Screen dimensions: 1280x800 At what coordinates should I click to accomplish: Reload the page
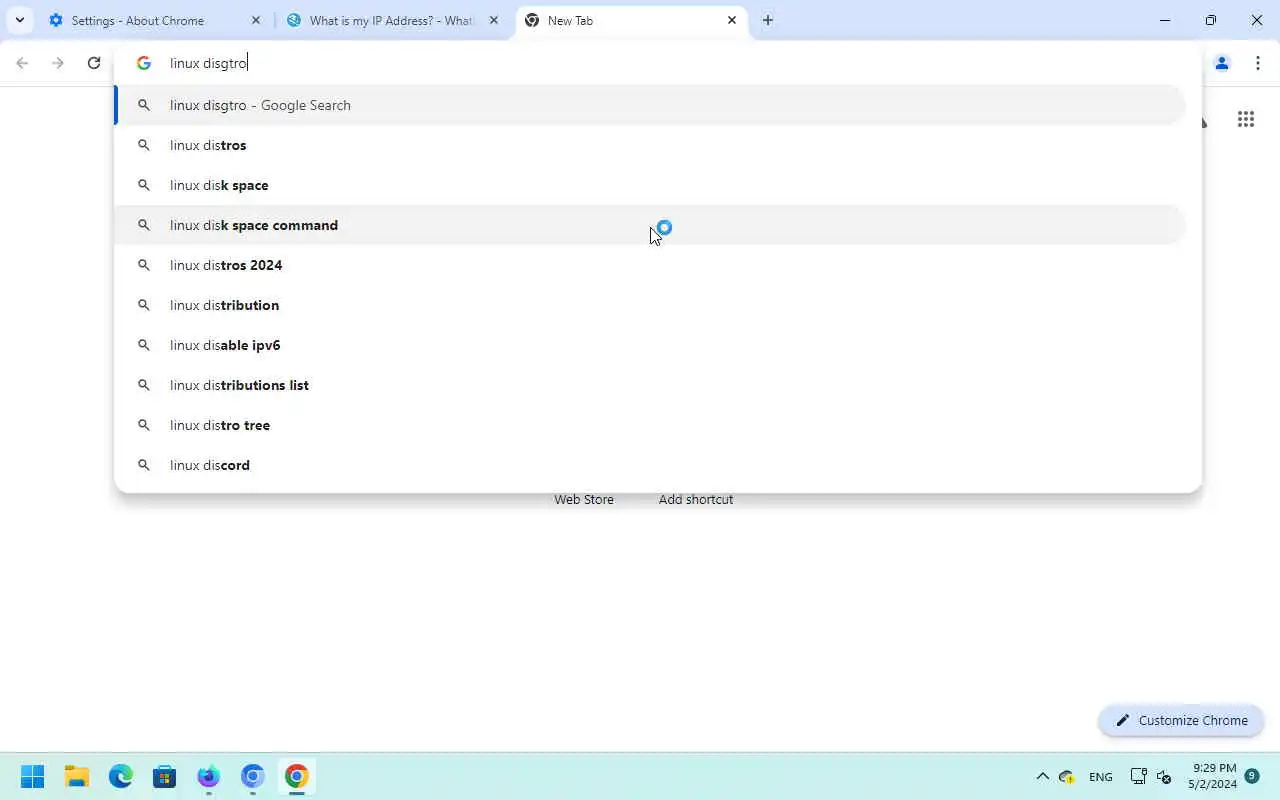[x=94, y=63]
